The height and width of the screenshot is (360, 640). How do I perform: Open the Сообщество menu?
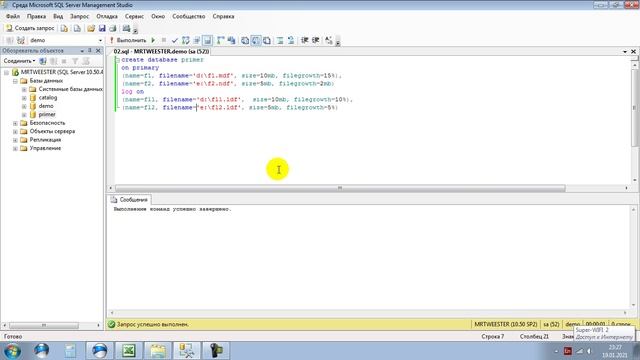point(189,16)
